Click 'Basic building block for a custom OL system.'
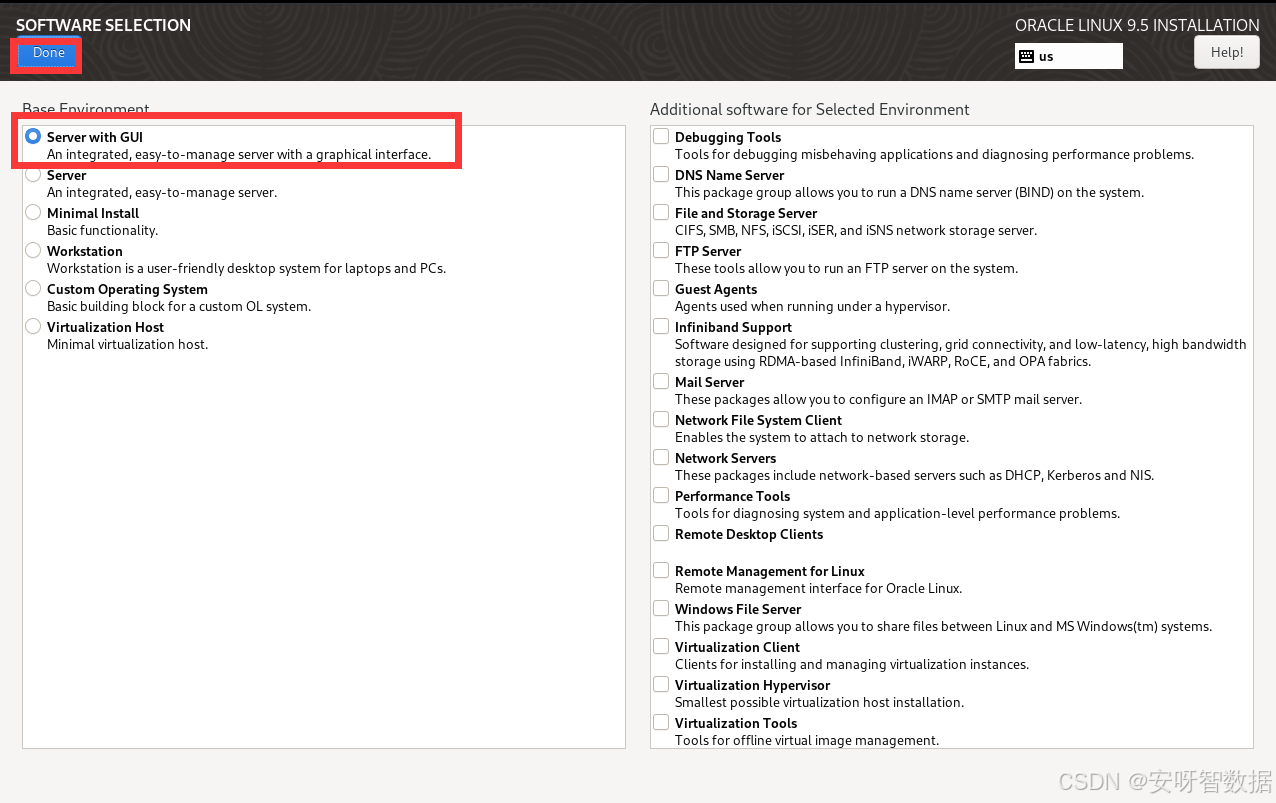The image size is (1276, 803). click(179, 307)
